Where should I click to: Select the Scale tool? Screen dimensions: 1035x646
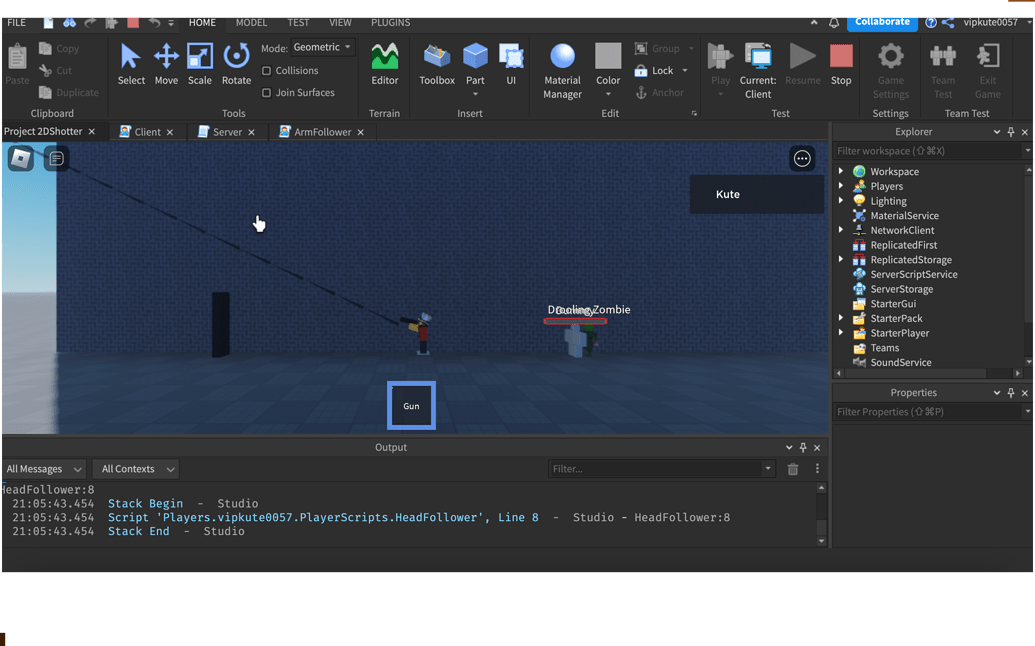[200, 64]
